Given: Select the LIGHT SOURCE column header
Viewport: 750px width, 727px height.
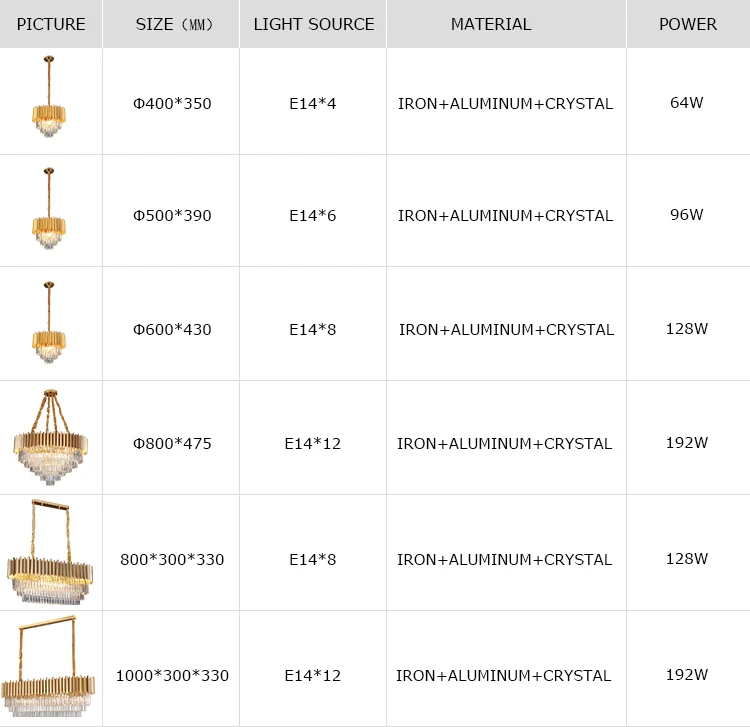Looking at the screenshot, I should [x=313, y=24].
